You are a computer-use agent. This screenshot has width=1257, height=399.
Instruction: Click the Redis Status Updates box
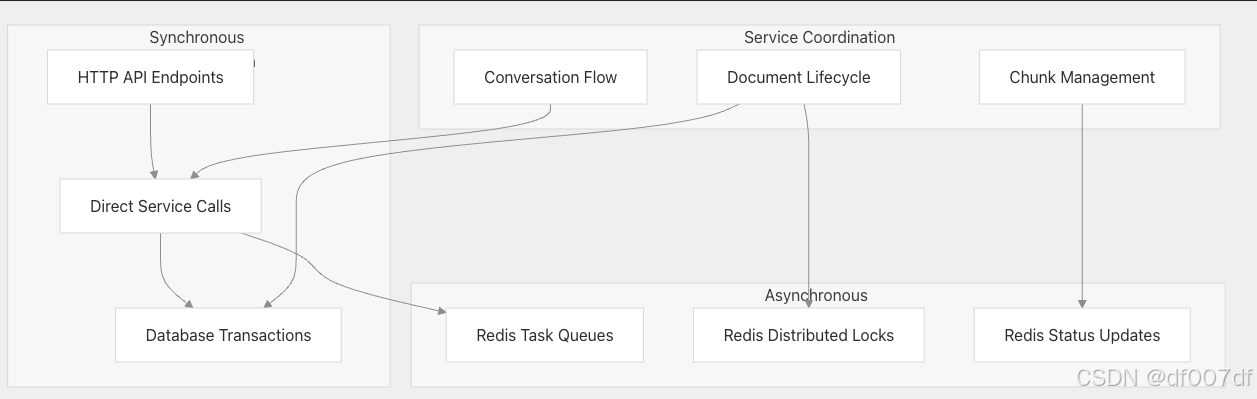tap(1082, 335)
